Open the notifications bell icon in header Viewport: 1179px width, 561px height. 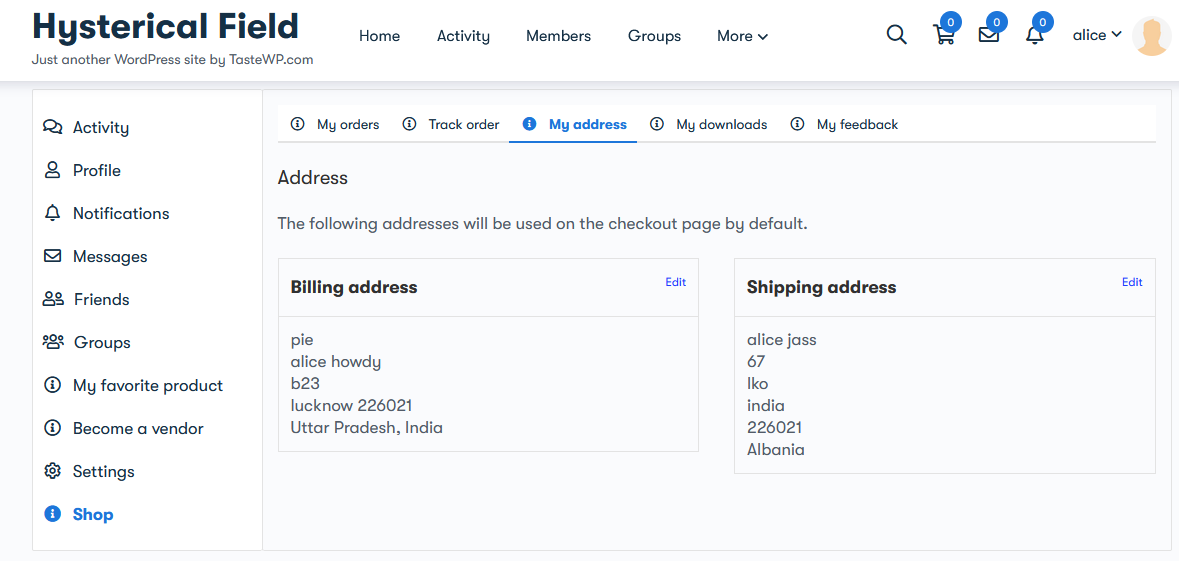click(1035, 35)
